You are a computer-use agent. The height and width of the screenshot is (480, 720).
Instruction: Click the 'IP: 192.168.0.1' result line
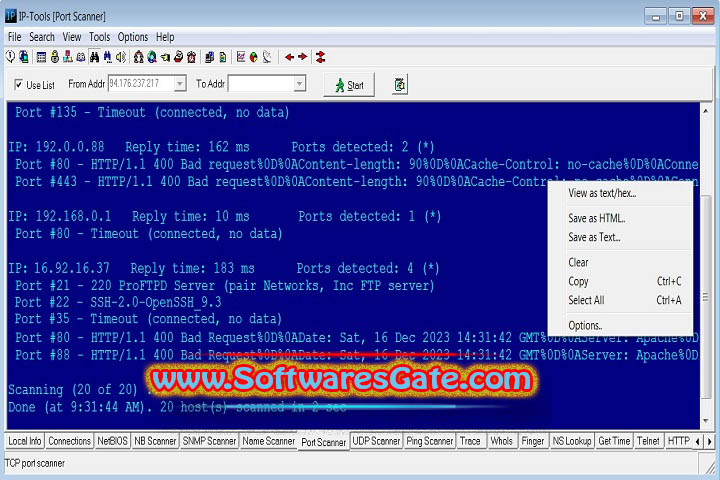click(225, 216)
